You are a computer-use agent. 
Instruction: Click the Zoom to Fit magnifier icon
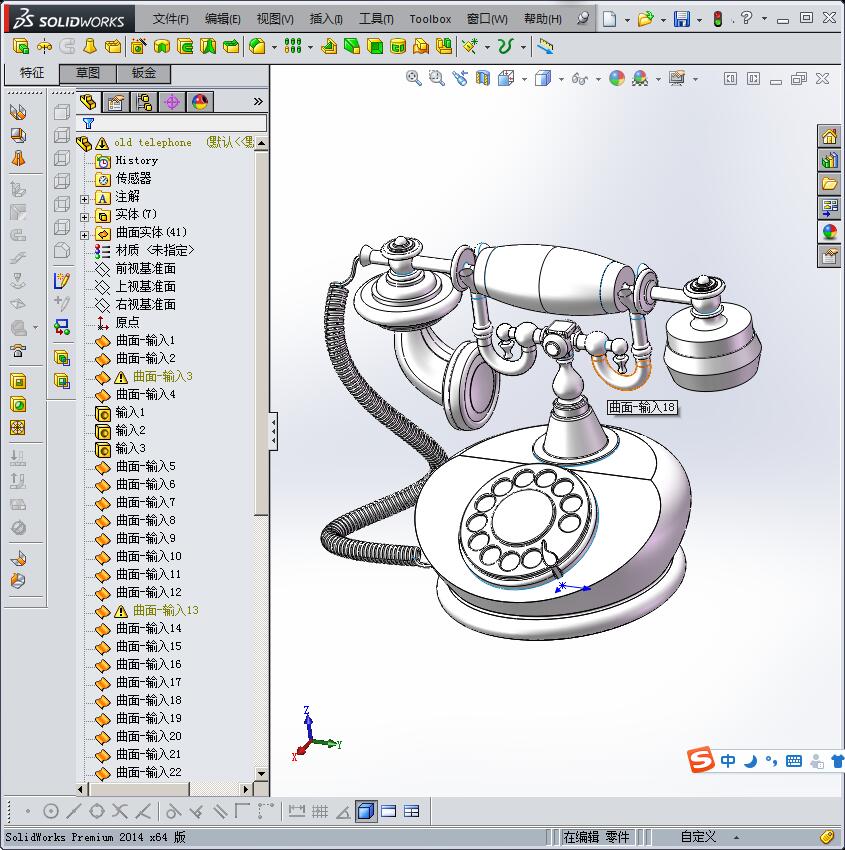click(414, 78)
